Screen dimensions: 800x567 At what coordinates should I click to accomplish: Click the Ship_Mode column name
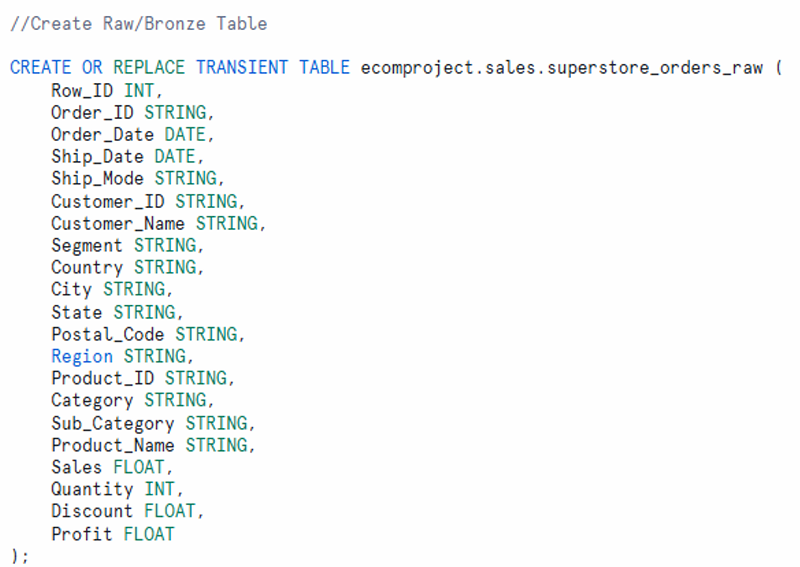[x=98, y=178]
